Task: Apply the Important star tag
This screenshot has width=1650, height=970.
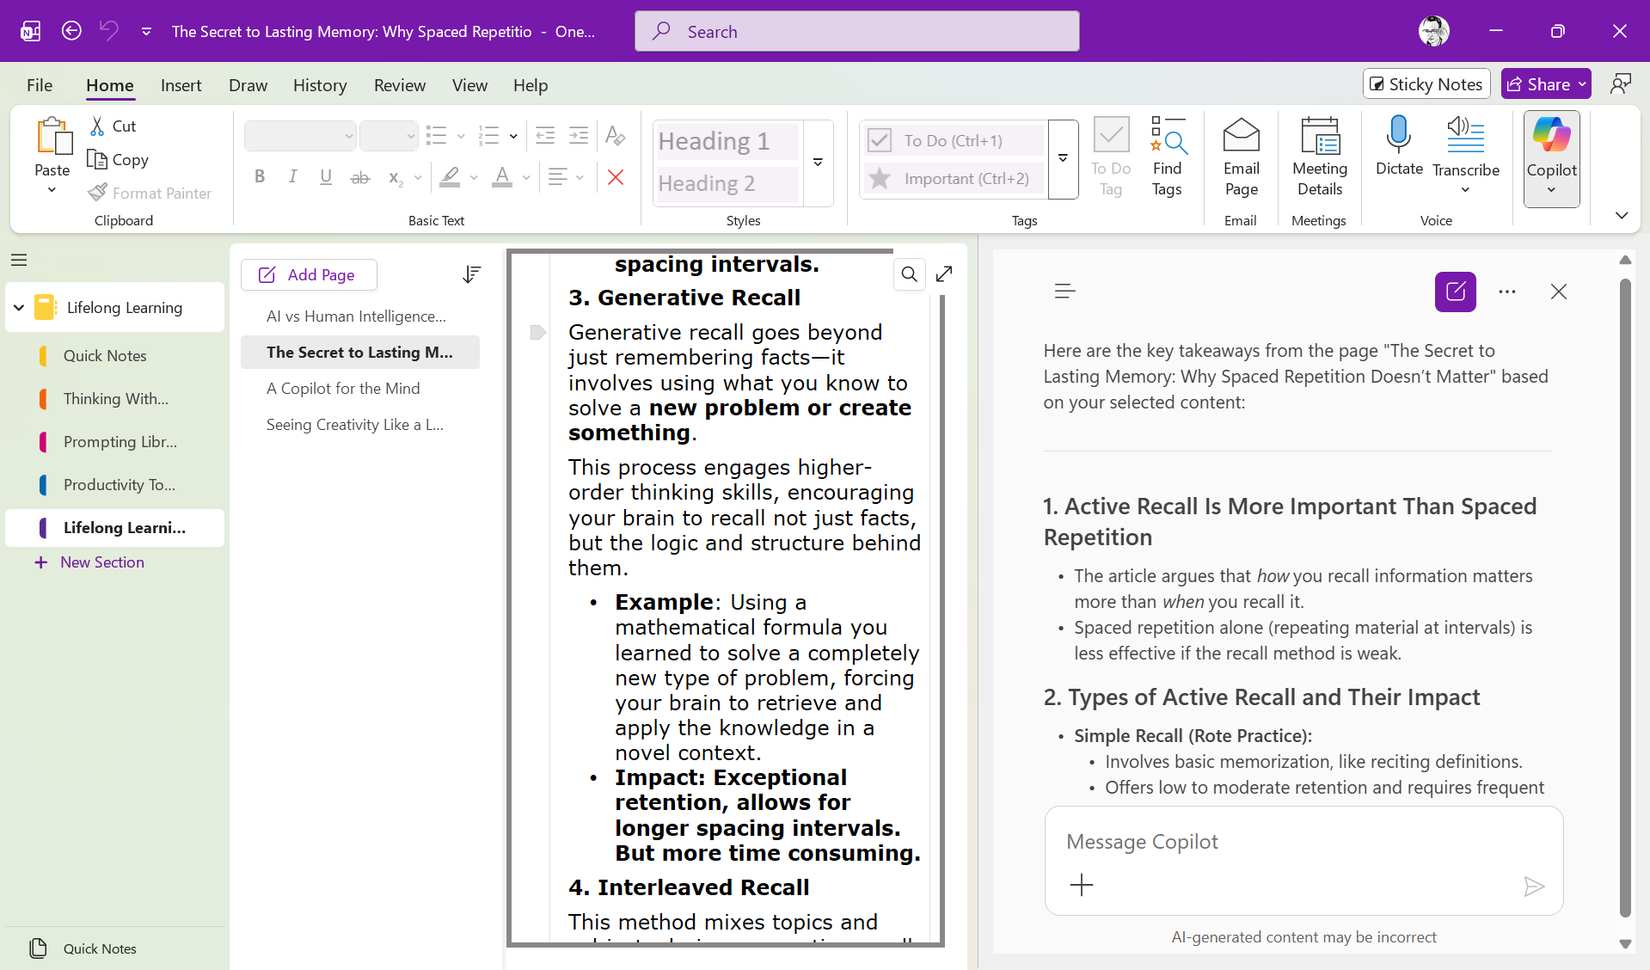Action: click(881, 178)
